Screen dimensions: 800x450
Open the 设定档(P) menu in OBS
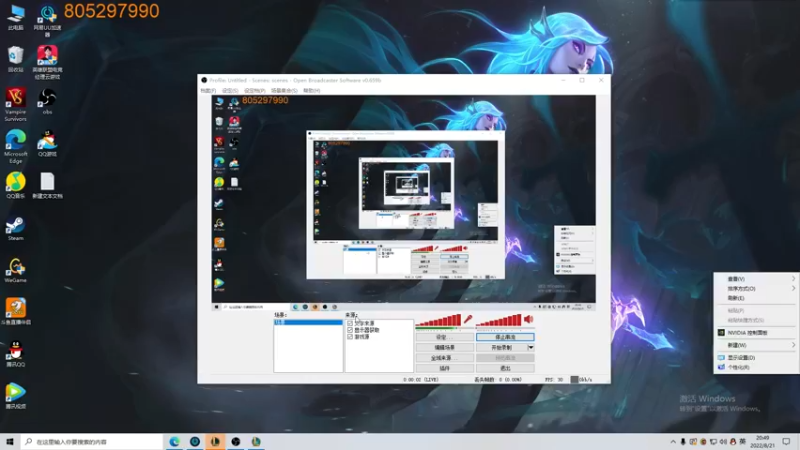coord(254,90)
